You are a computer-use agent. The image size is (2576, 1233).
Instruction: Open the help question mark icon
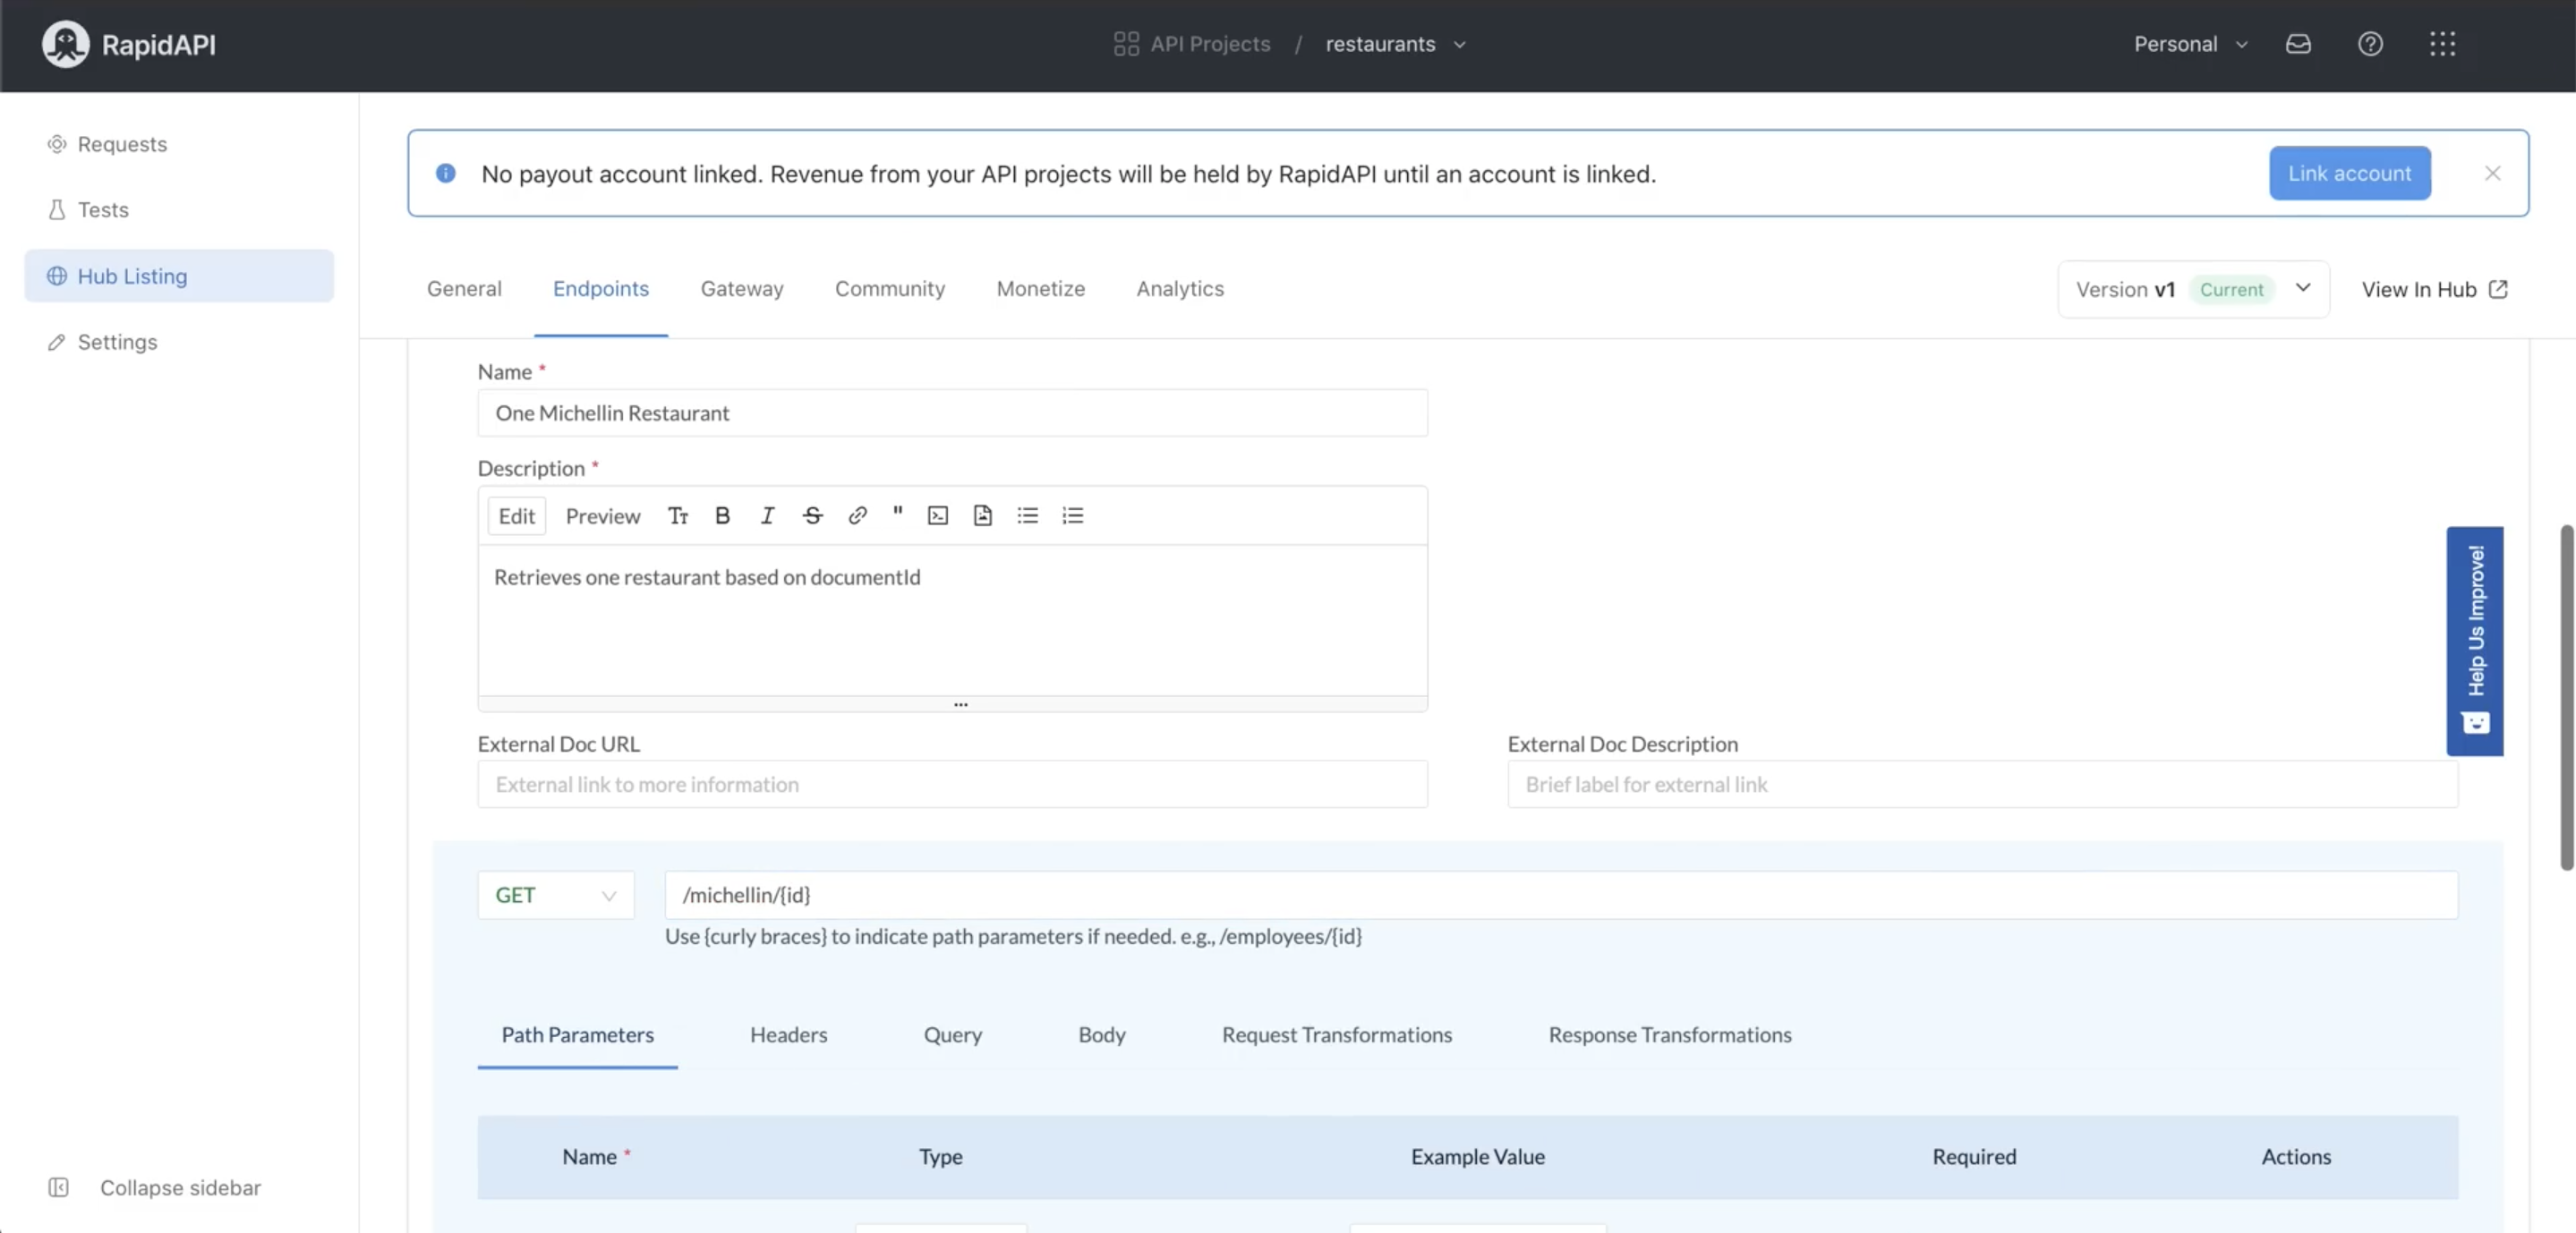tap(2370, 44)
